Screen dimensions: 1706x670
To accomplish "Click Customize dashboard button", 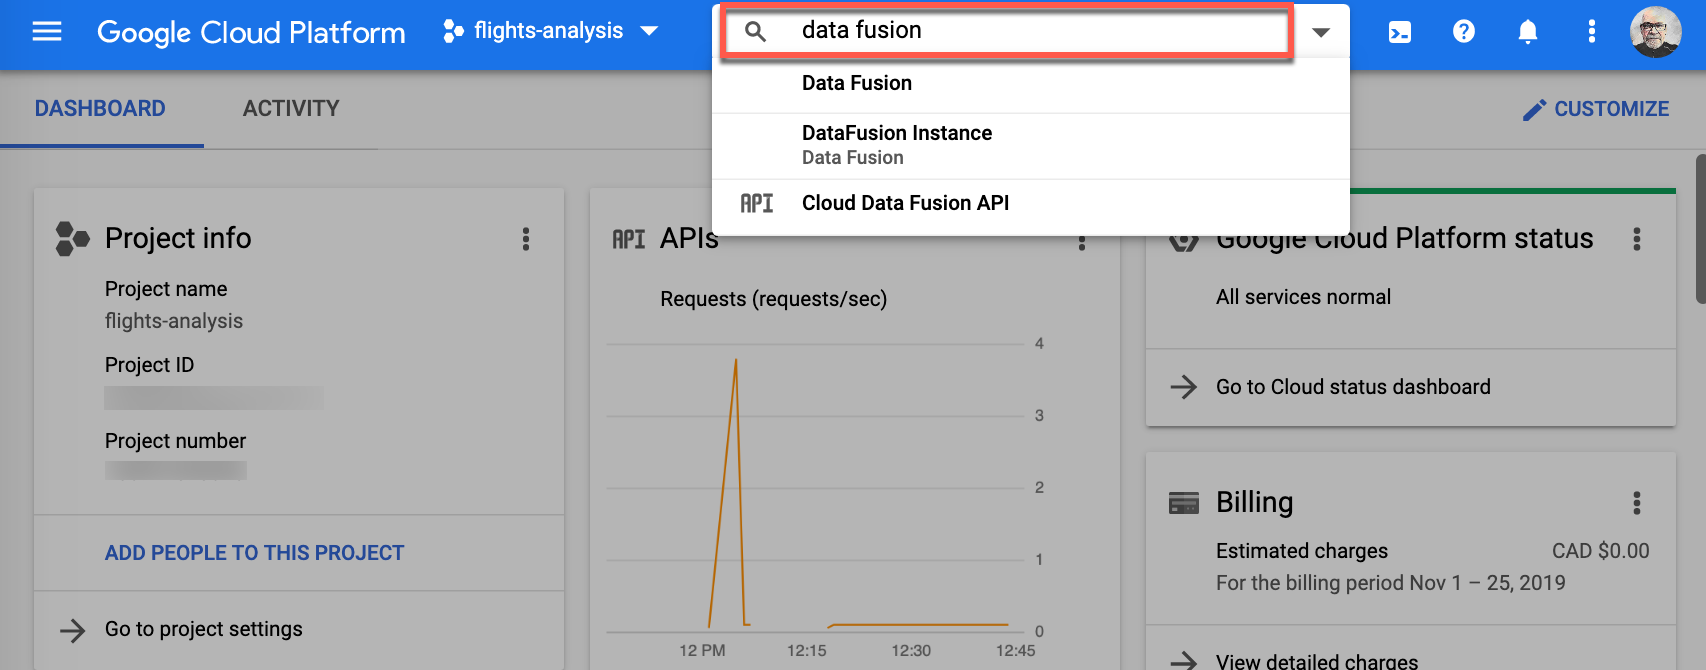I will (1595, 109).
